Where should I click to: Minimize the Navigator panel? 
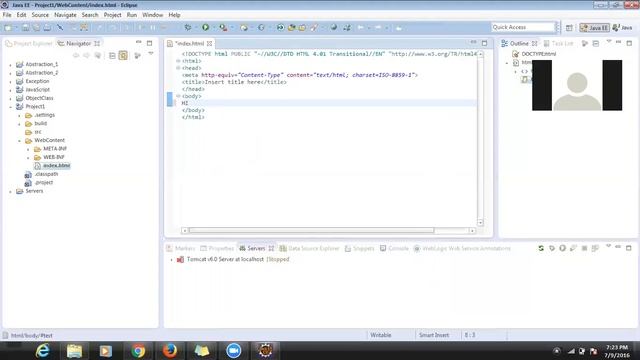[x=139, y=42]
